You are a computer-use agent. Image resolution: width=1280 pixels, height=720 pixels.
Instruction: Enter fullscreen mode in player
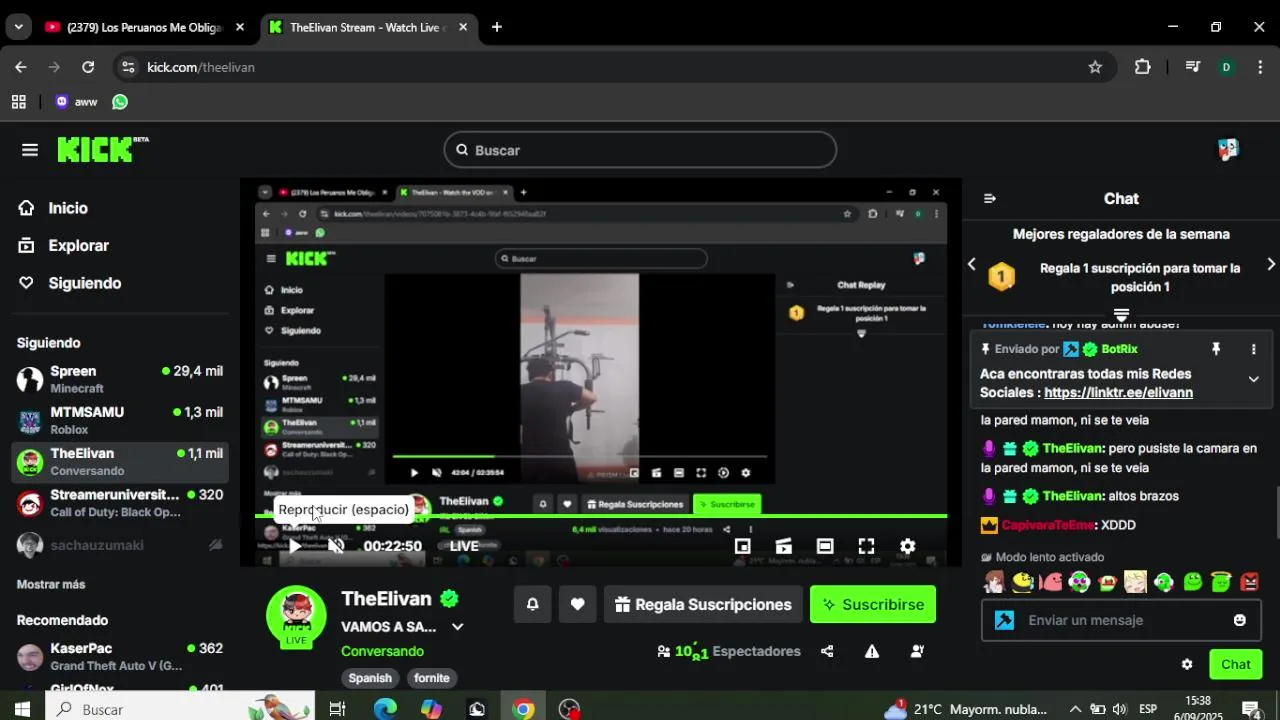[866, 546]
